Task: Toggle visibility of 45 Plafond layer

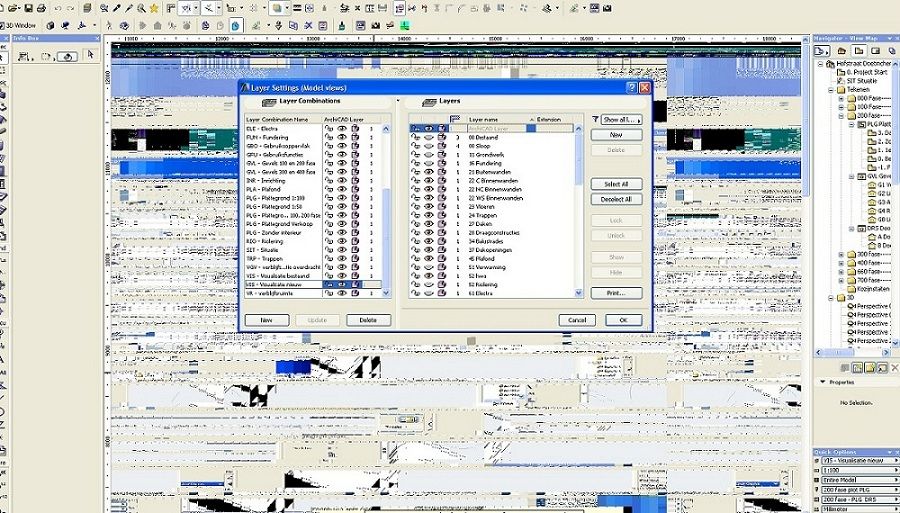Action: [x=429, y=258]
